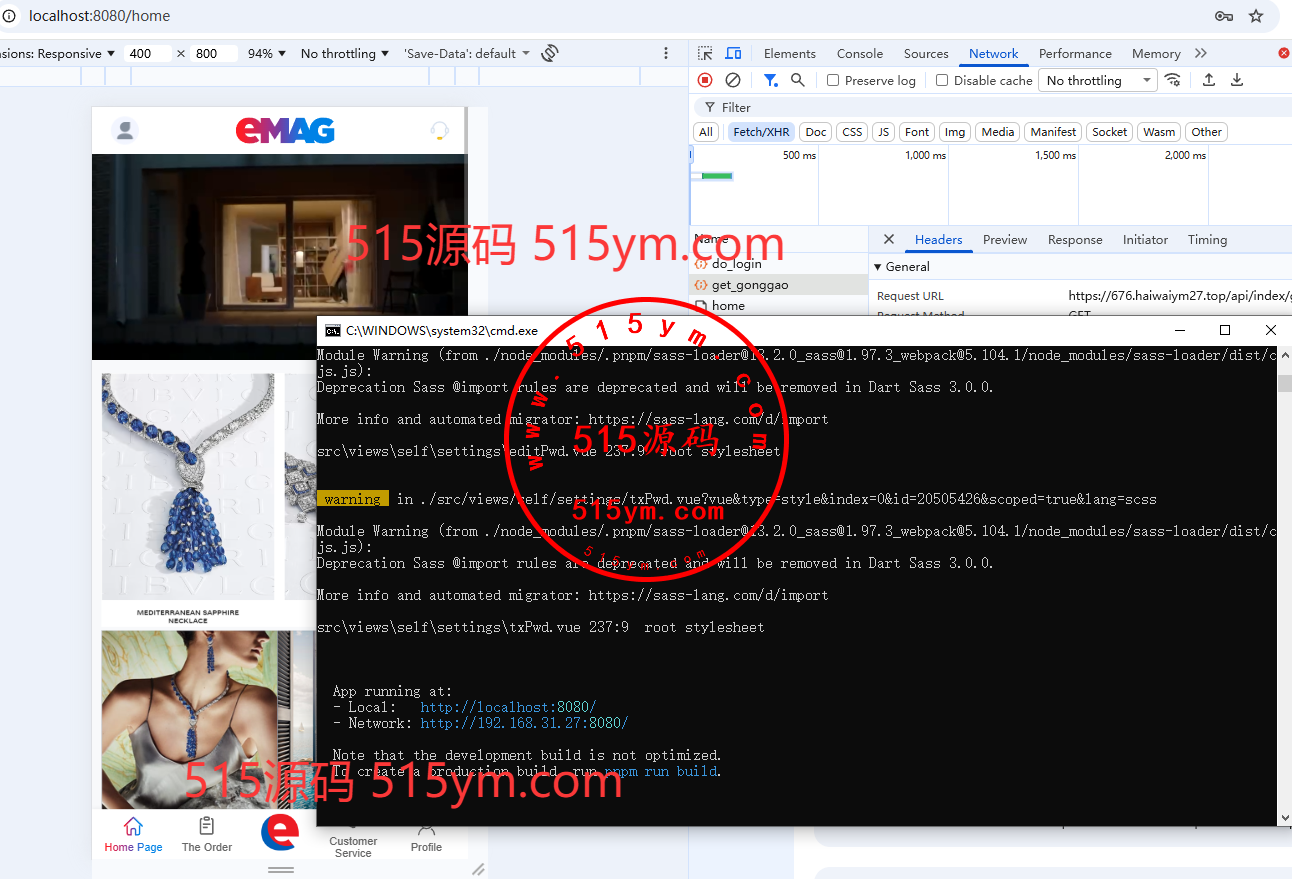Select the Fetch/XHR filter toggle
This screenshot has width=1292, height=879.
761,132
